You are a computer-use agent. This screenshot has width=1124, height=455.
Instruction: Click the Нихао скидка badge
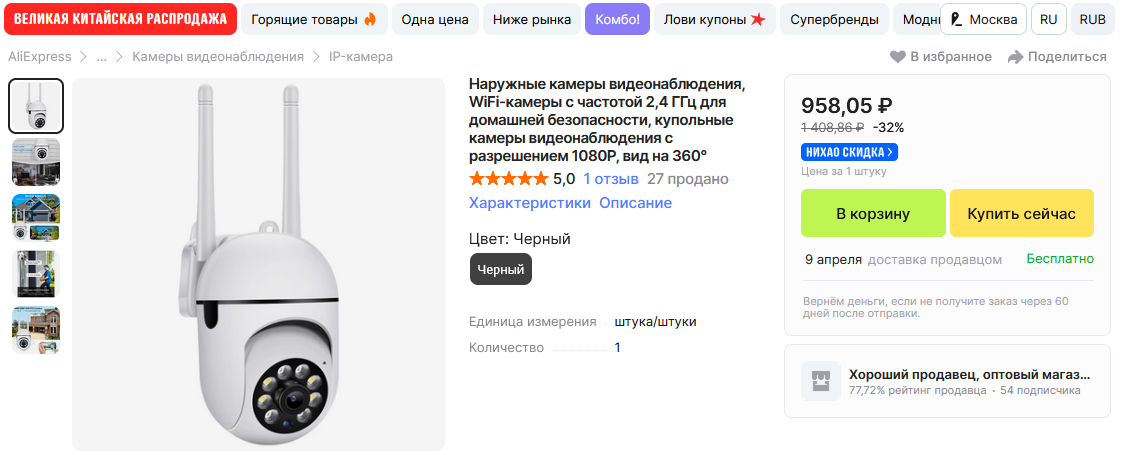click(x=849, y=152)
